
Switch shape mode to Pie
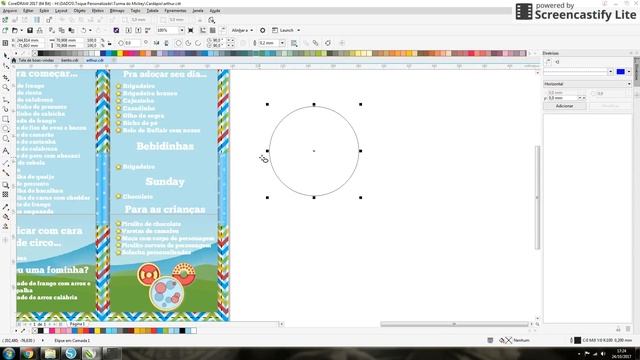click(188, 43)
